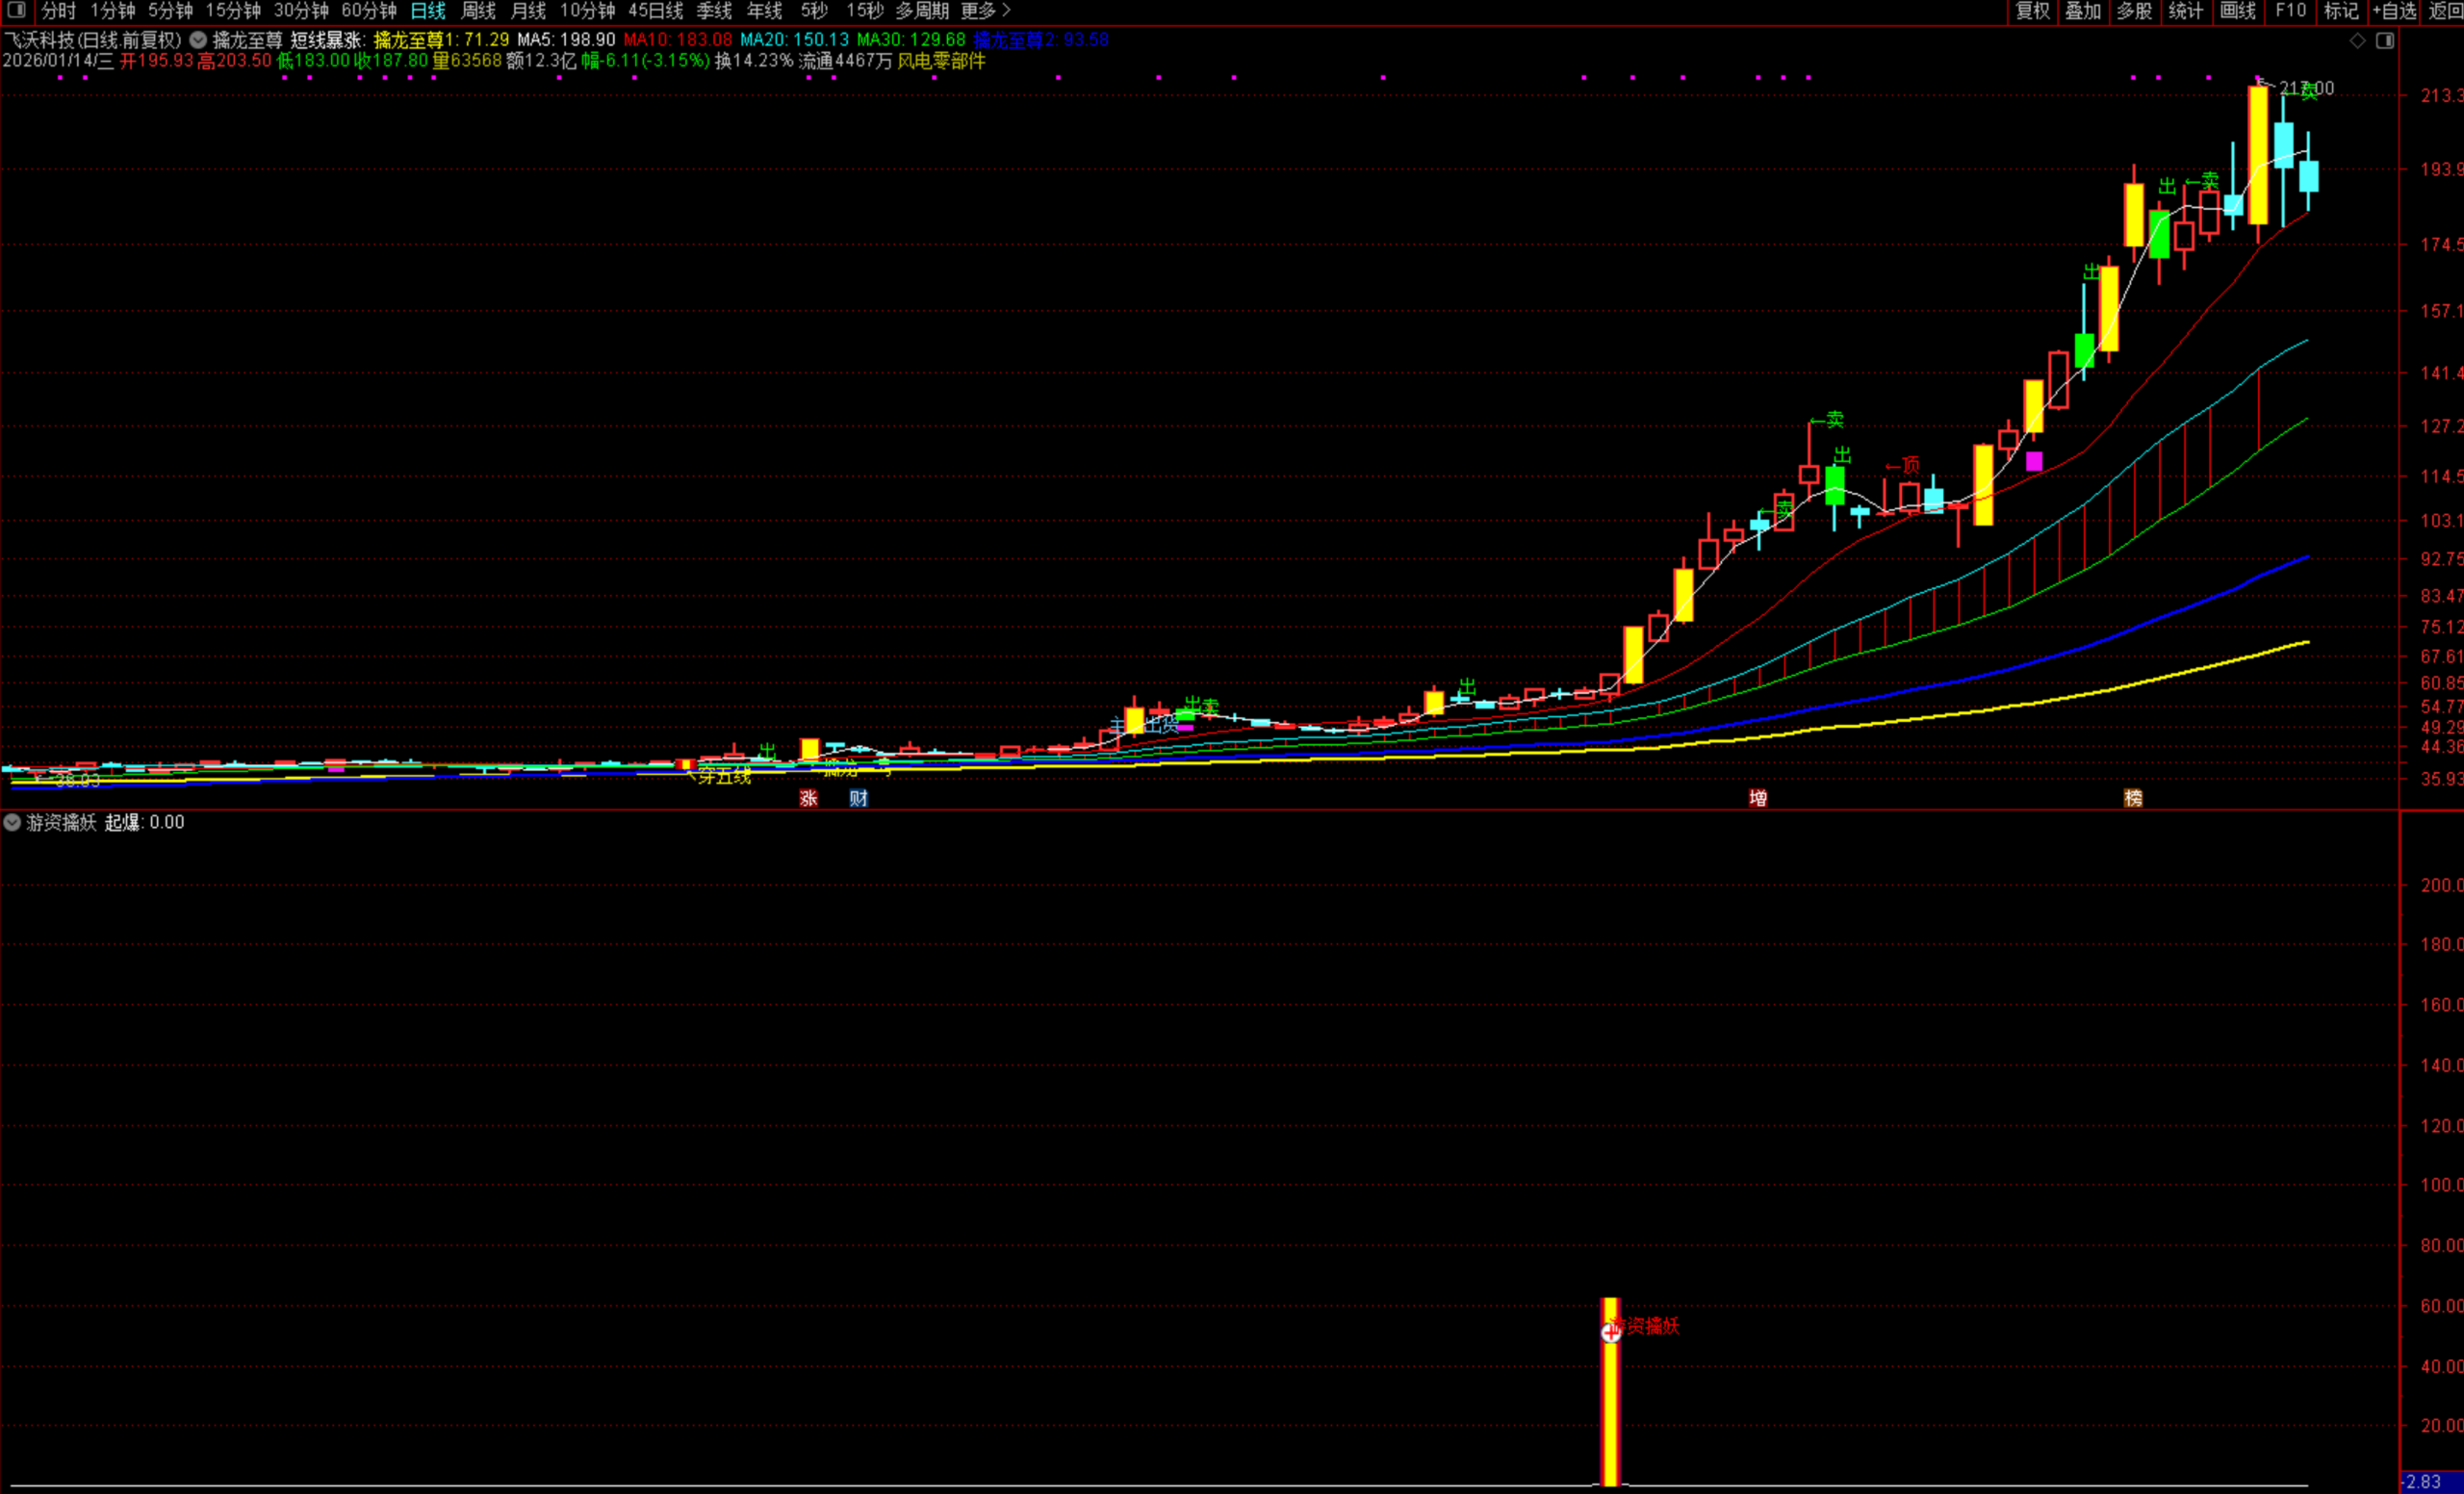Switch to 周线 weekly period tab
Screen dimensions: 2464x1494
(x=478, y=10)
